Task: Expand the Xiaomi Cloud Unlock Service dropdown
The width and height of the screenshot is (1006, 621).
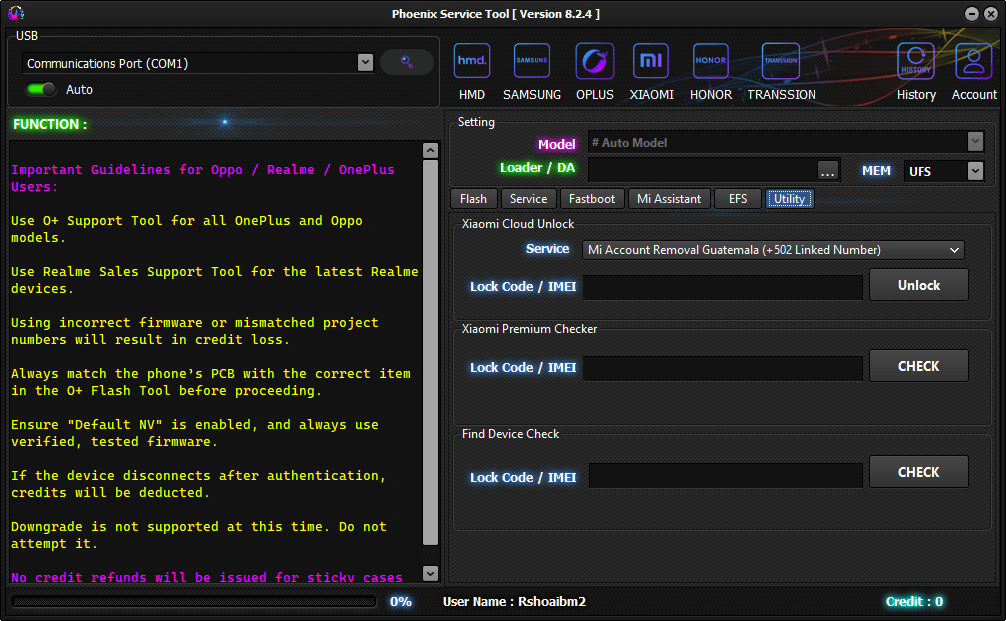Action: (953, 250)
